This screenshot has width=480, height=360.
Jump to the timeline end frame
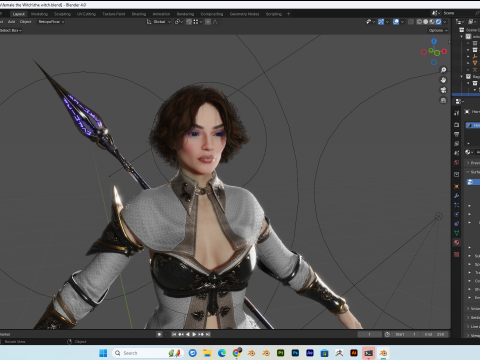click(x=208, y=334)
